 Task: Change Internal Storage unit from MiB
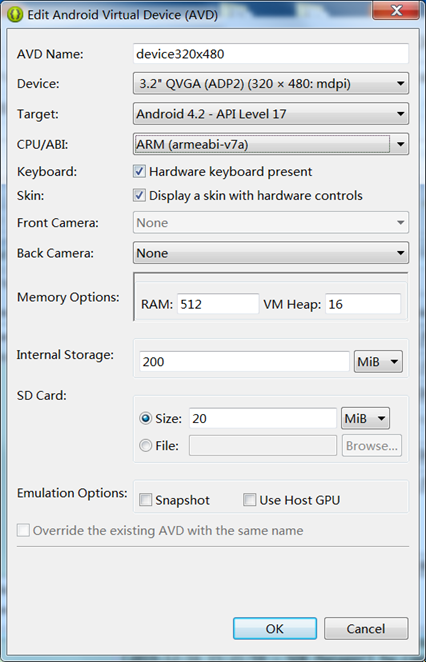[x=378, y=362]
